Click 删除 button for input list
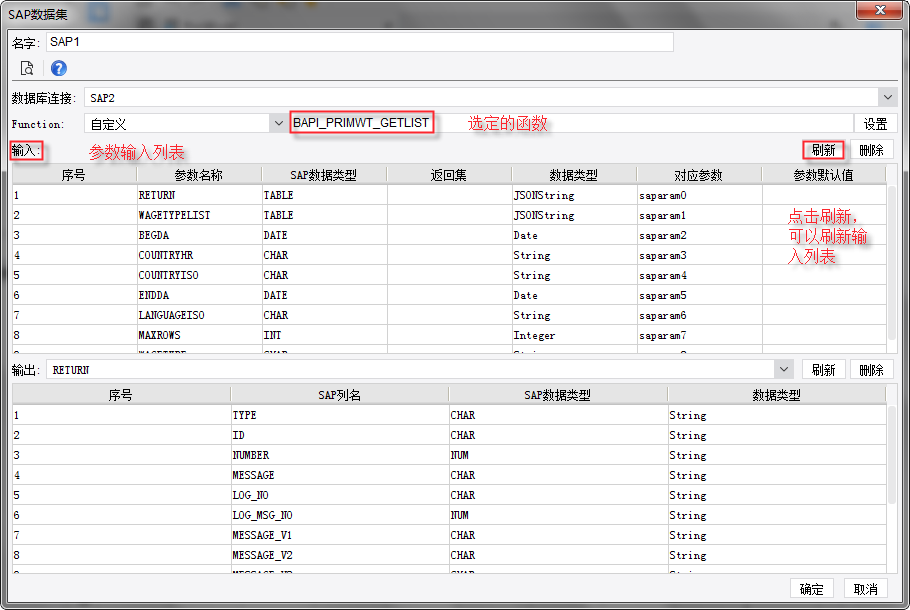 pyautogui.click(x=871, y=150)
